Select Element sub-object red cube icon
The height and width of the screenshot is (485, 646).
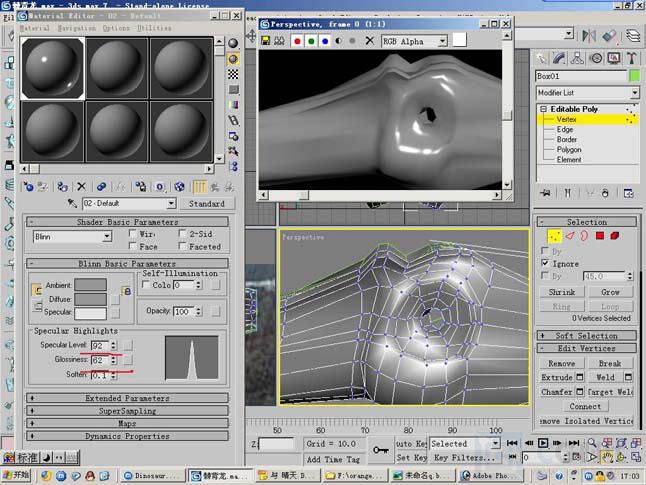pos(615,236)
